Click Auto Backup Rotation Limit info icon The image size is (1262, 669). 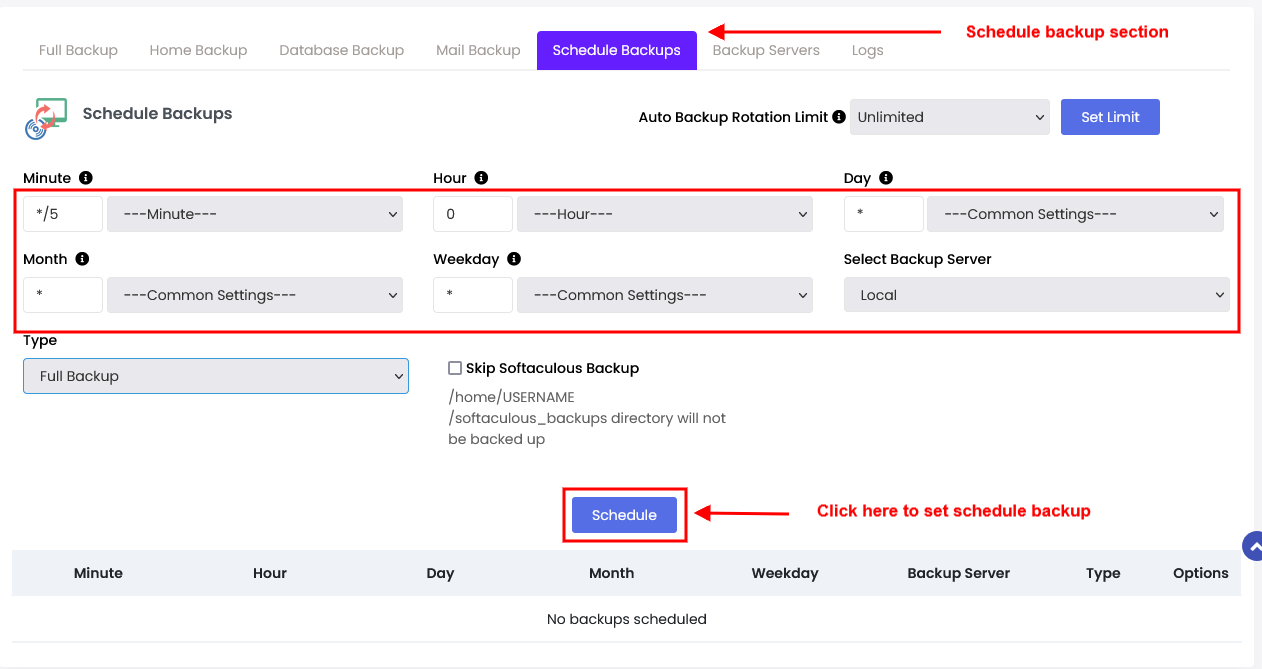pyautogui.click(x=838, y=117)
